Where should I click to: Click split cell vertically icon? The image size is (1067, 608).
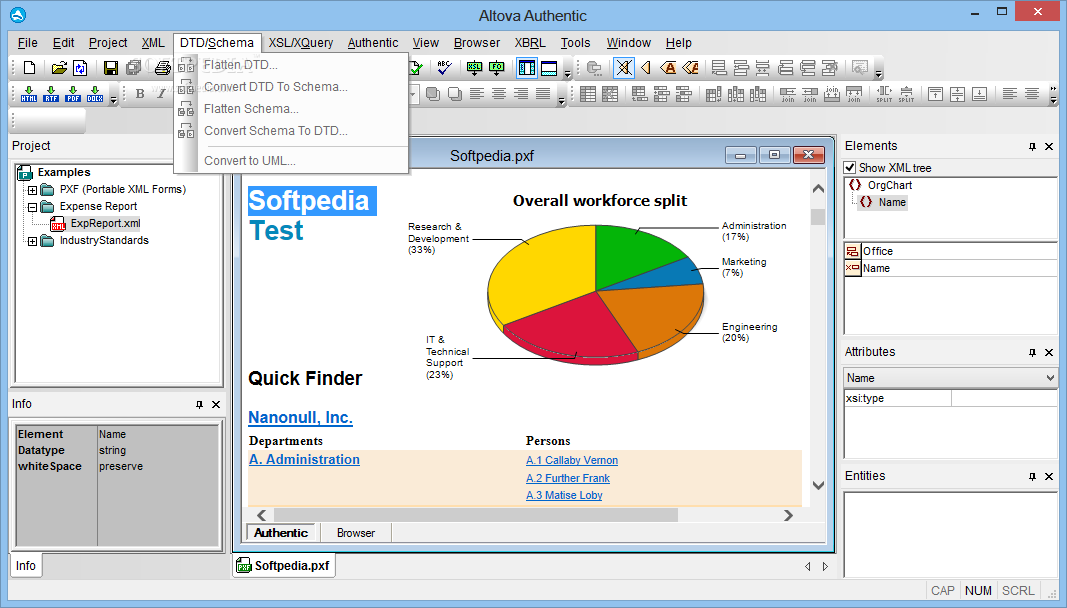click(x=906, y=94)
